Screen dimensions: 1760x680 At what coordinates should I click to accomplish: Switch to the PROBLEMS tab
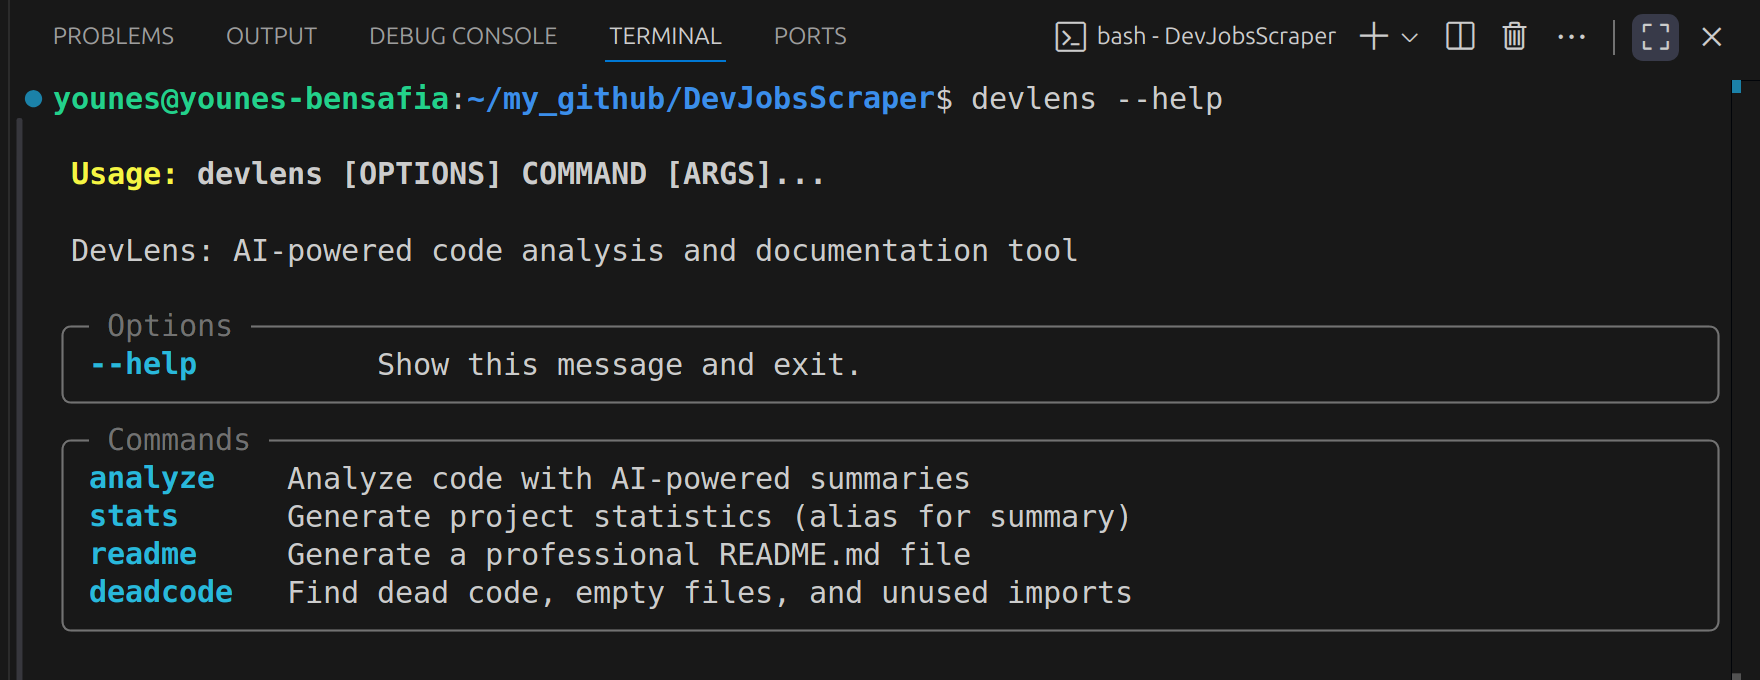[x=113, y=36]
